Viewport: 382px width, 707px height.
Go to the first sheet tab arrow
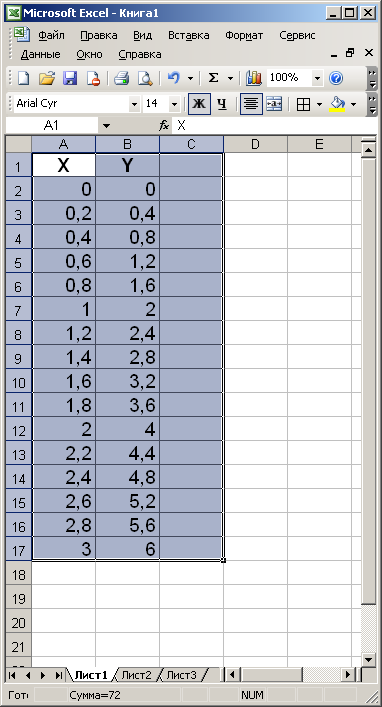pyautogui.click(x=13, y=675)
